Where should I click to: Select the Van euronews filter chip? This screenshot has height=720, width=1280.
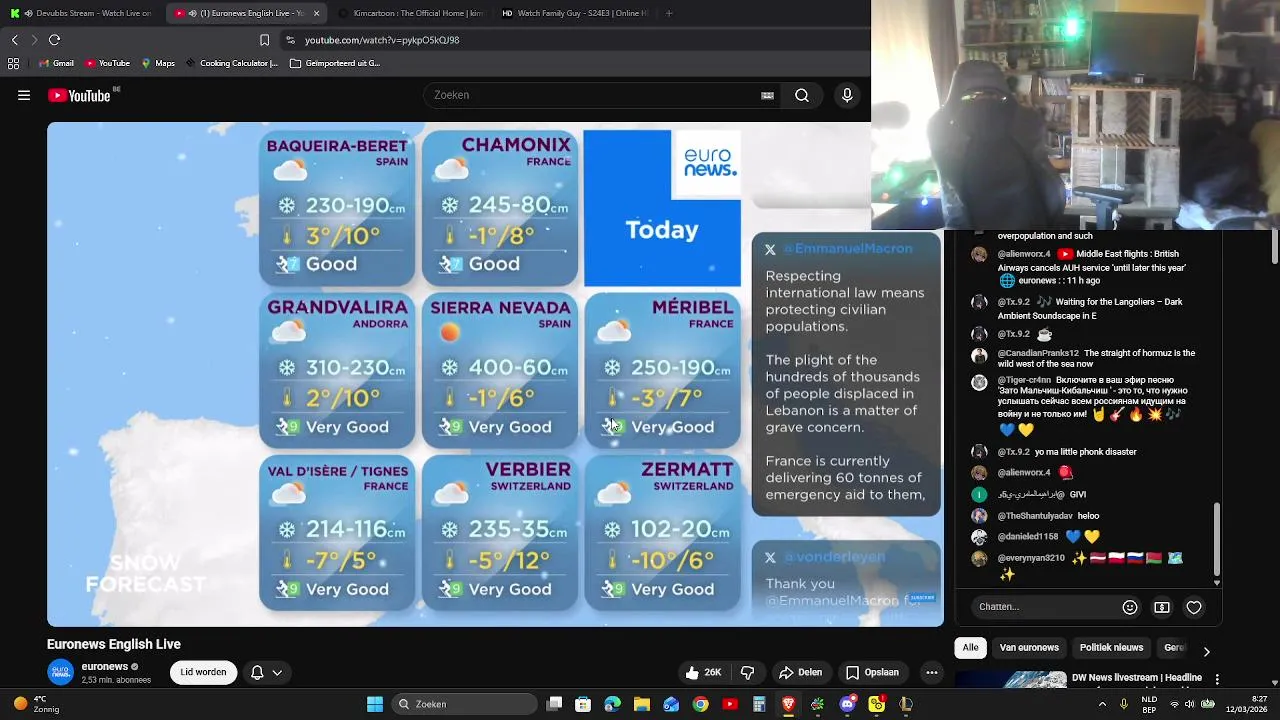[1029, 647]
